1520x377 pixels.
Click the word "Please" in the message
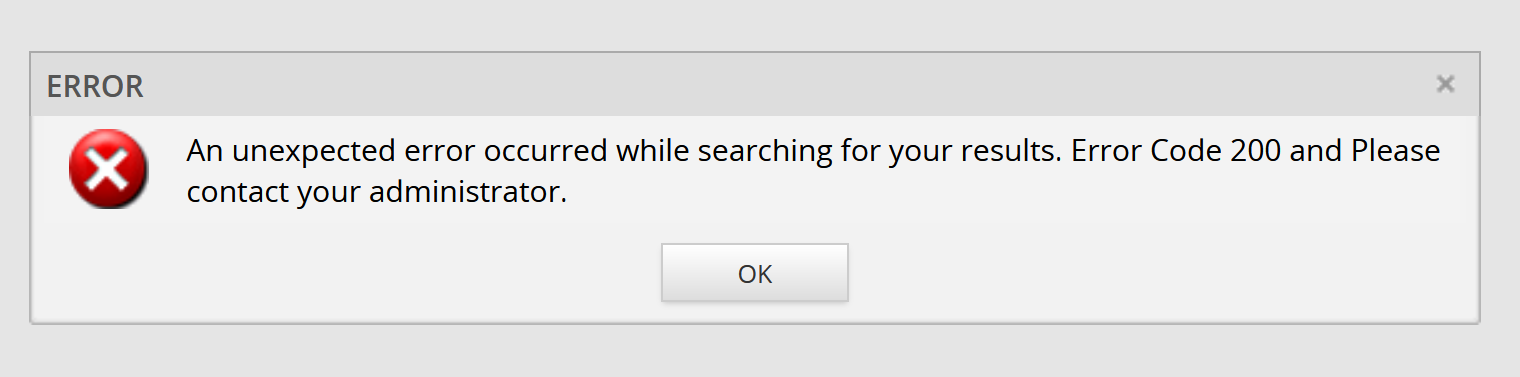[1396, 151]
